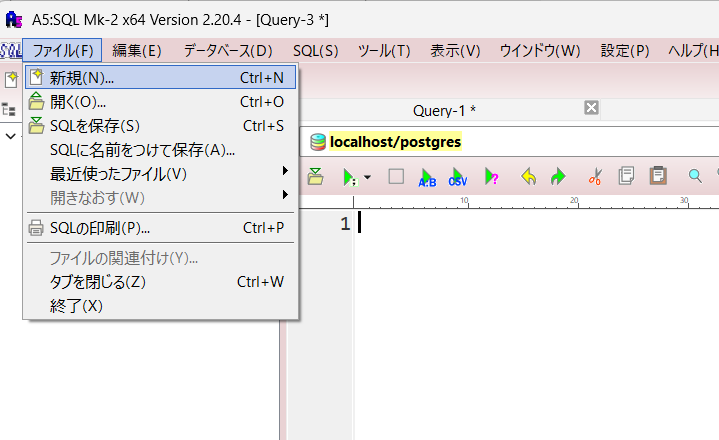Click into the SQL editor on line 1

click(x=500, y=224)
